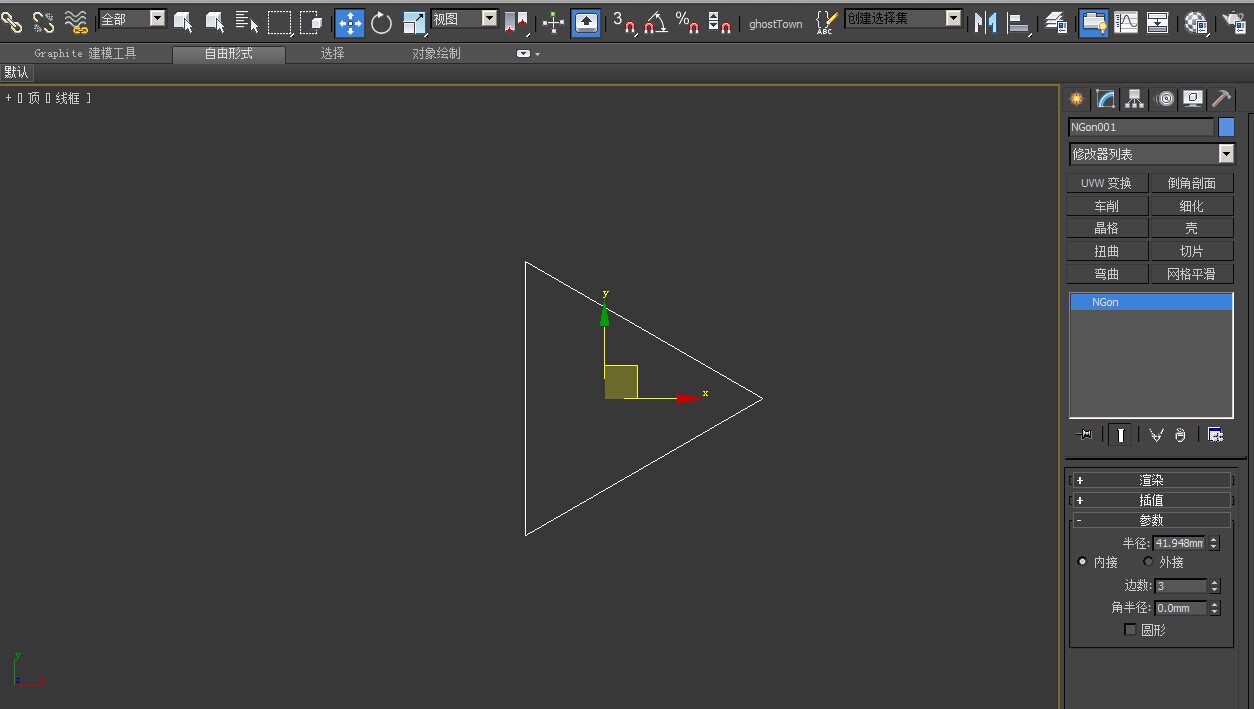This screenshot has width=1254, height=709.
Task: Expand the 插值 rollout
Action: tap(1151, 500)
